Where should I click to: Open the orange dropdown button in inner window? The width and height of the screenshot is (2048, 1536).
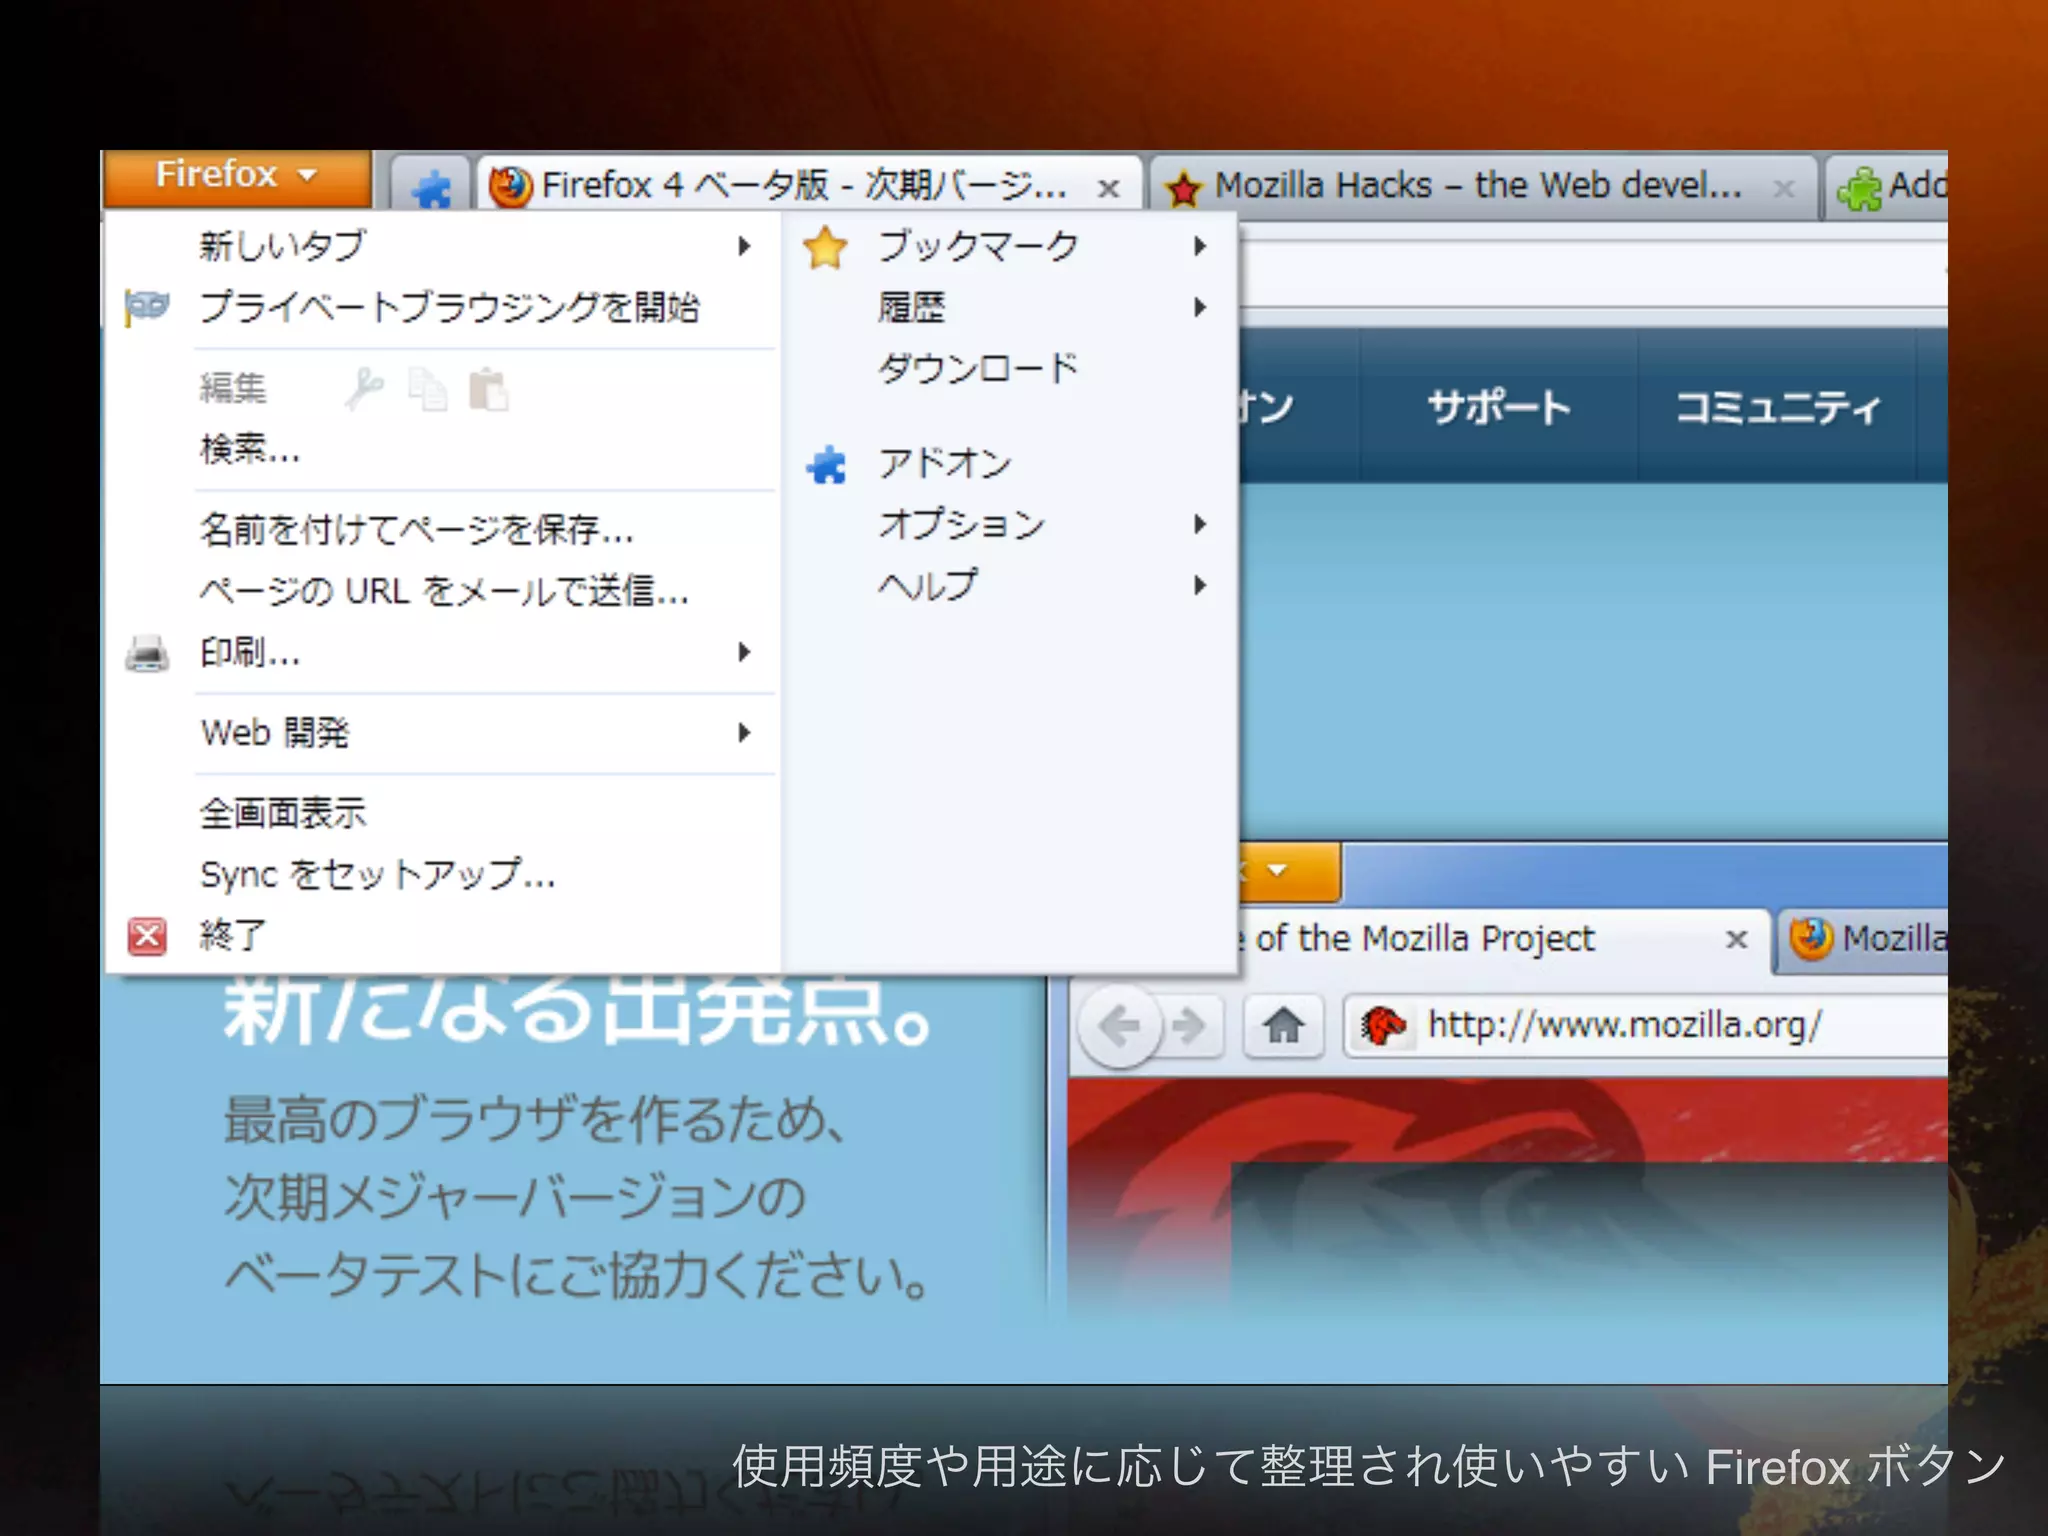(x=1289, y=871)
